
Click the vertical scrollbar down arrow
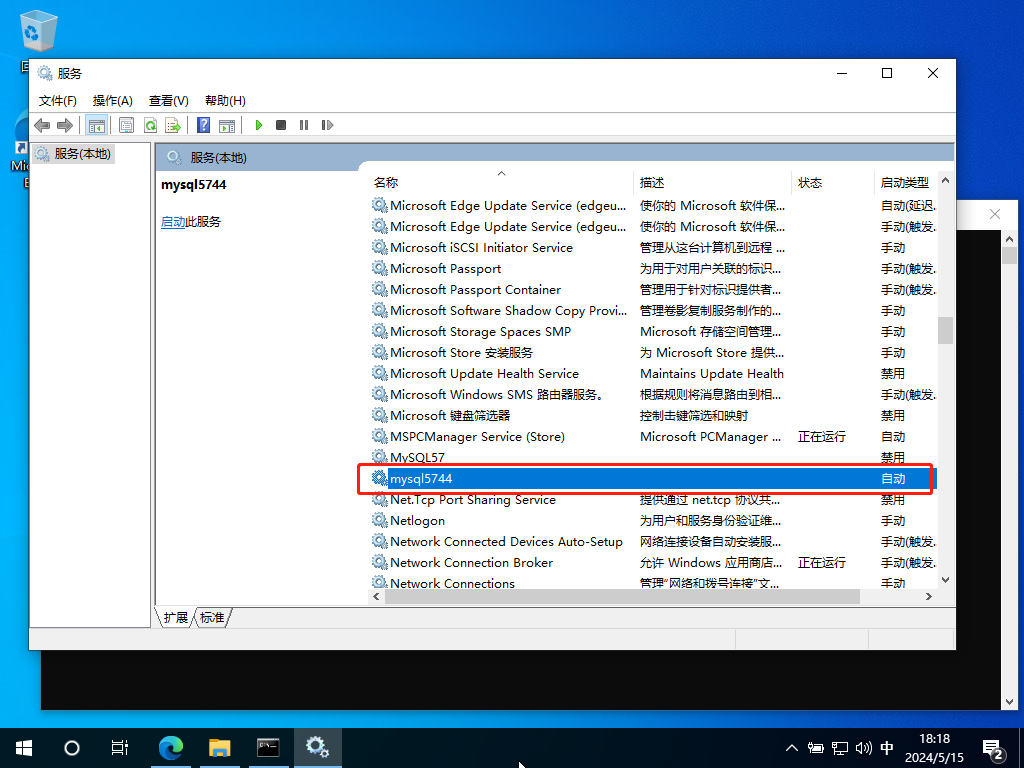point(945,578)
